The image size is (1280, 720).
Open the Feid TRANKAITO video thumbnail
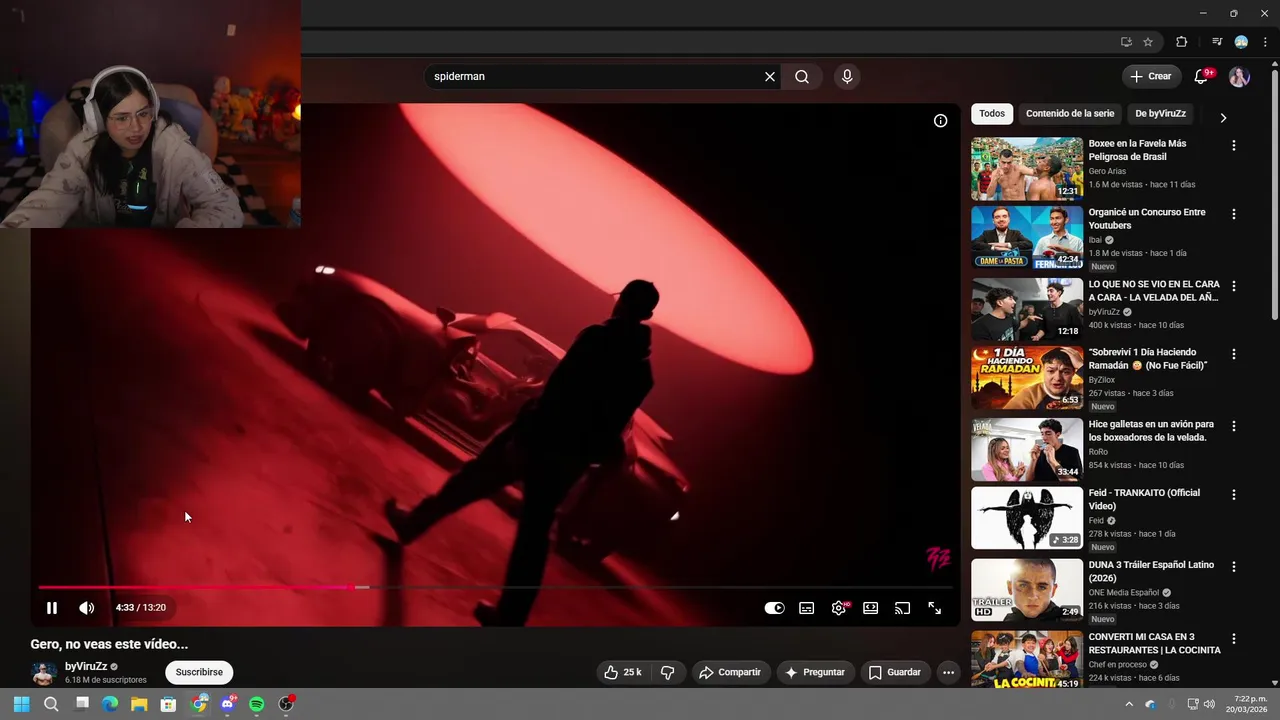pyautogui.click(x=1027, y=518)
